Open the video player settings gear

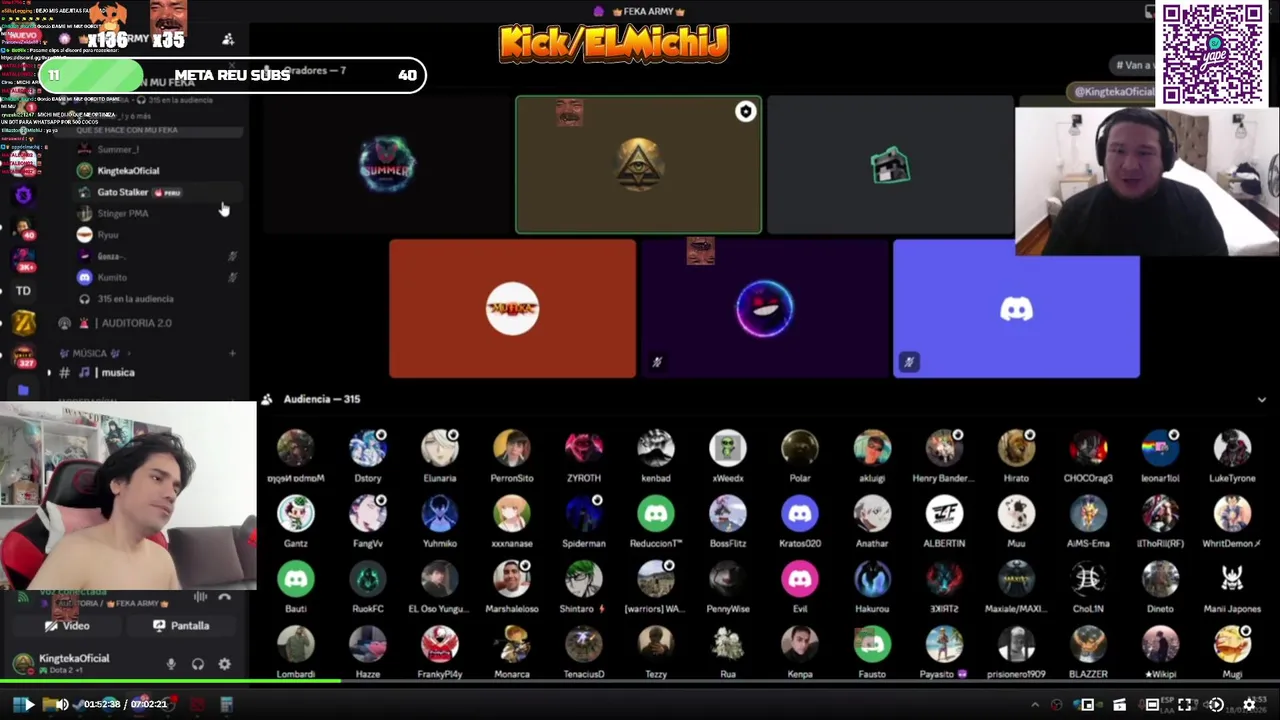1248,705
